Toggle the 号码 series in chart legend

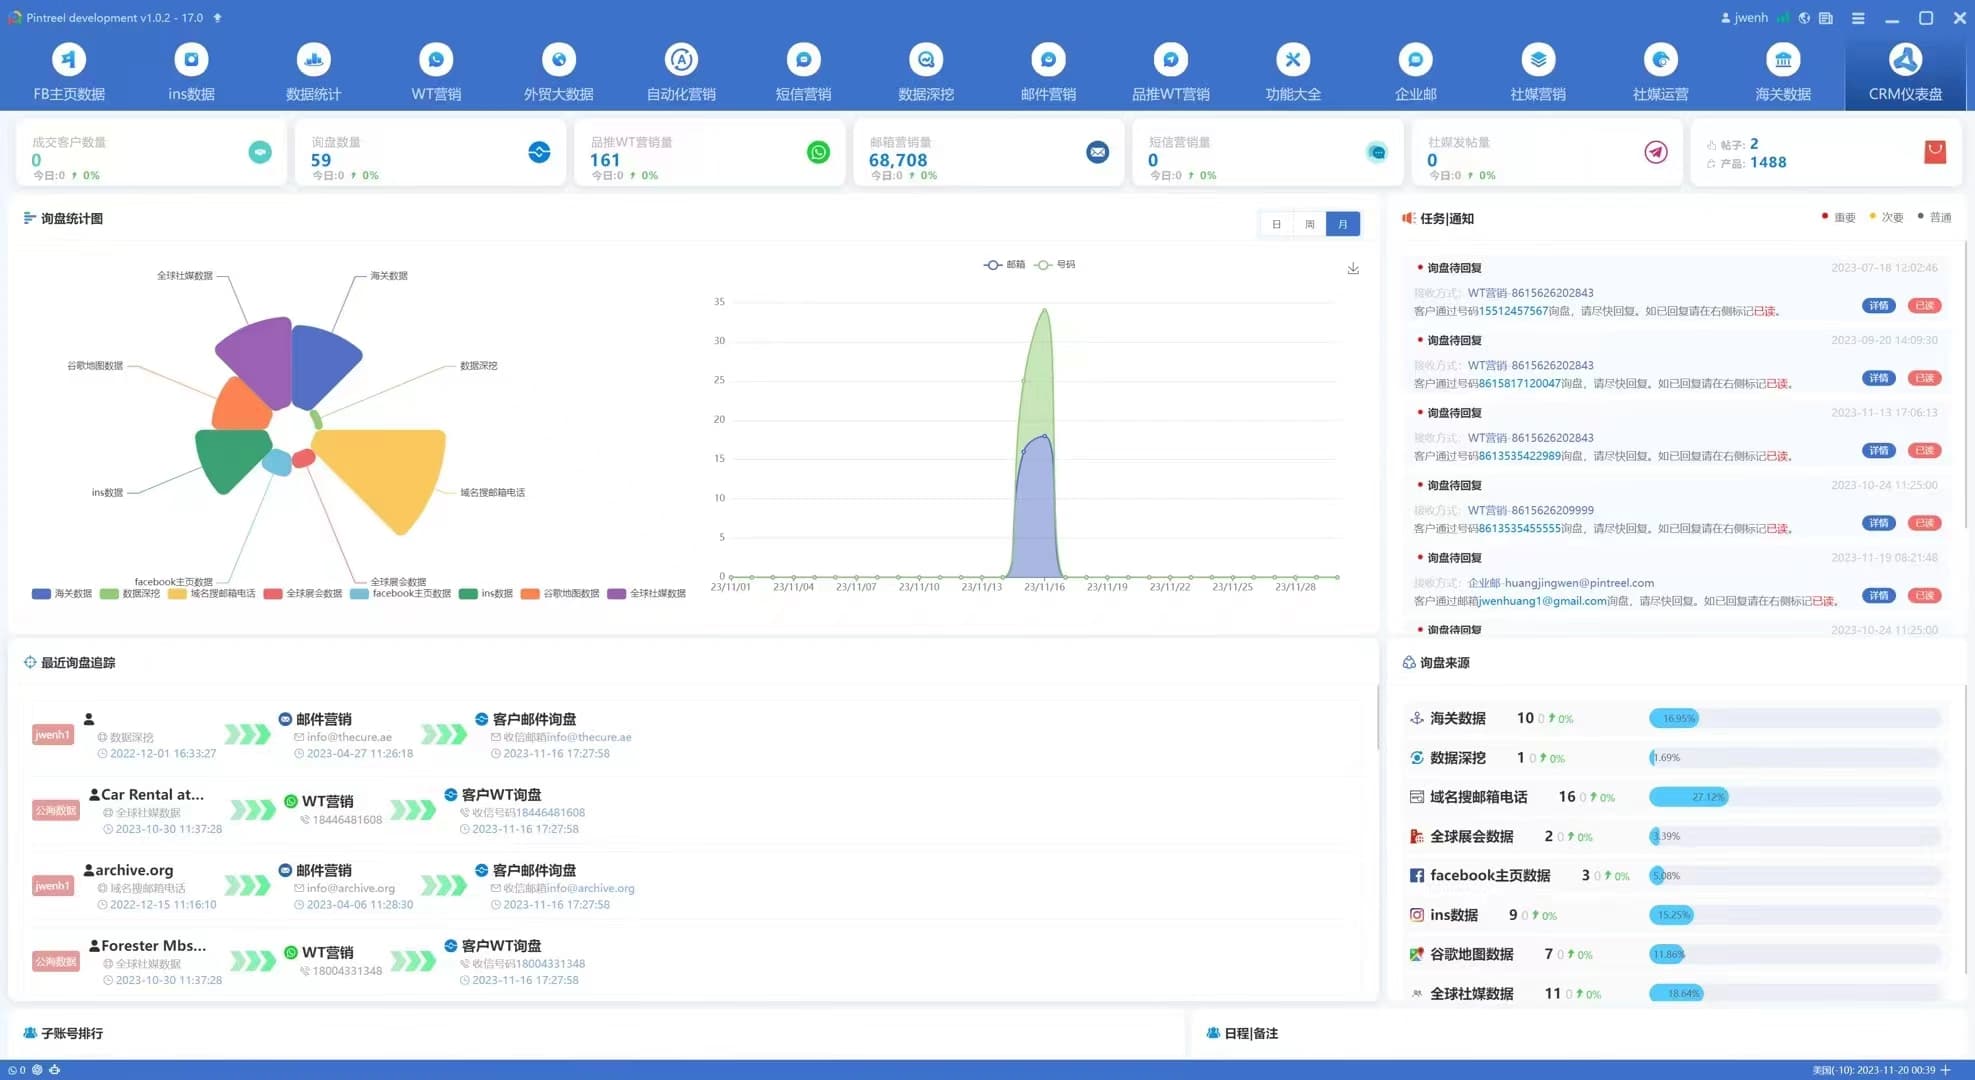1055,265
